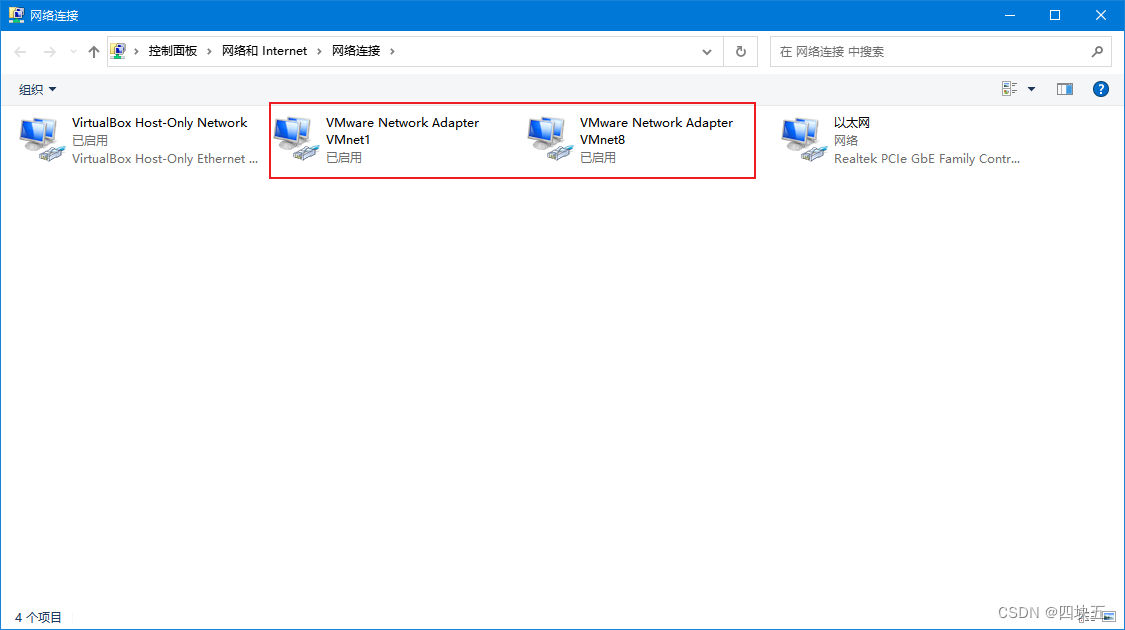The height and width of the screenshot is (630, 1125).
Task: Expand the chevron before 控制面板
Action: [136, 52]
